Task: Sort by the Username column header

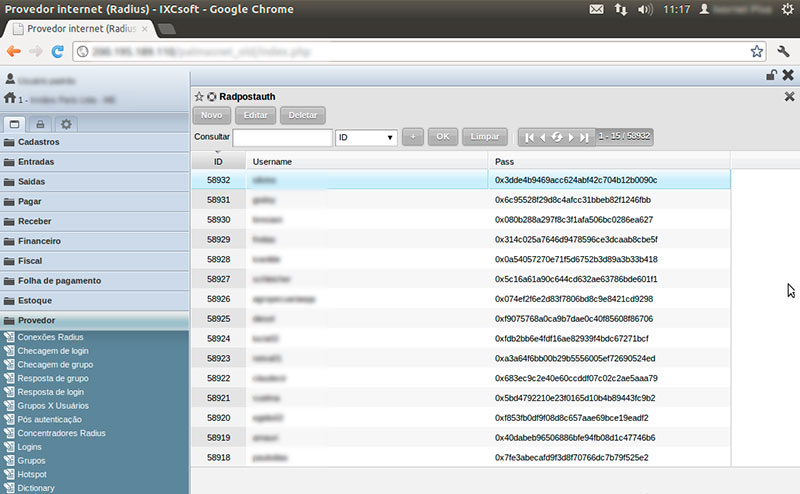Action: pos(367,162)
